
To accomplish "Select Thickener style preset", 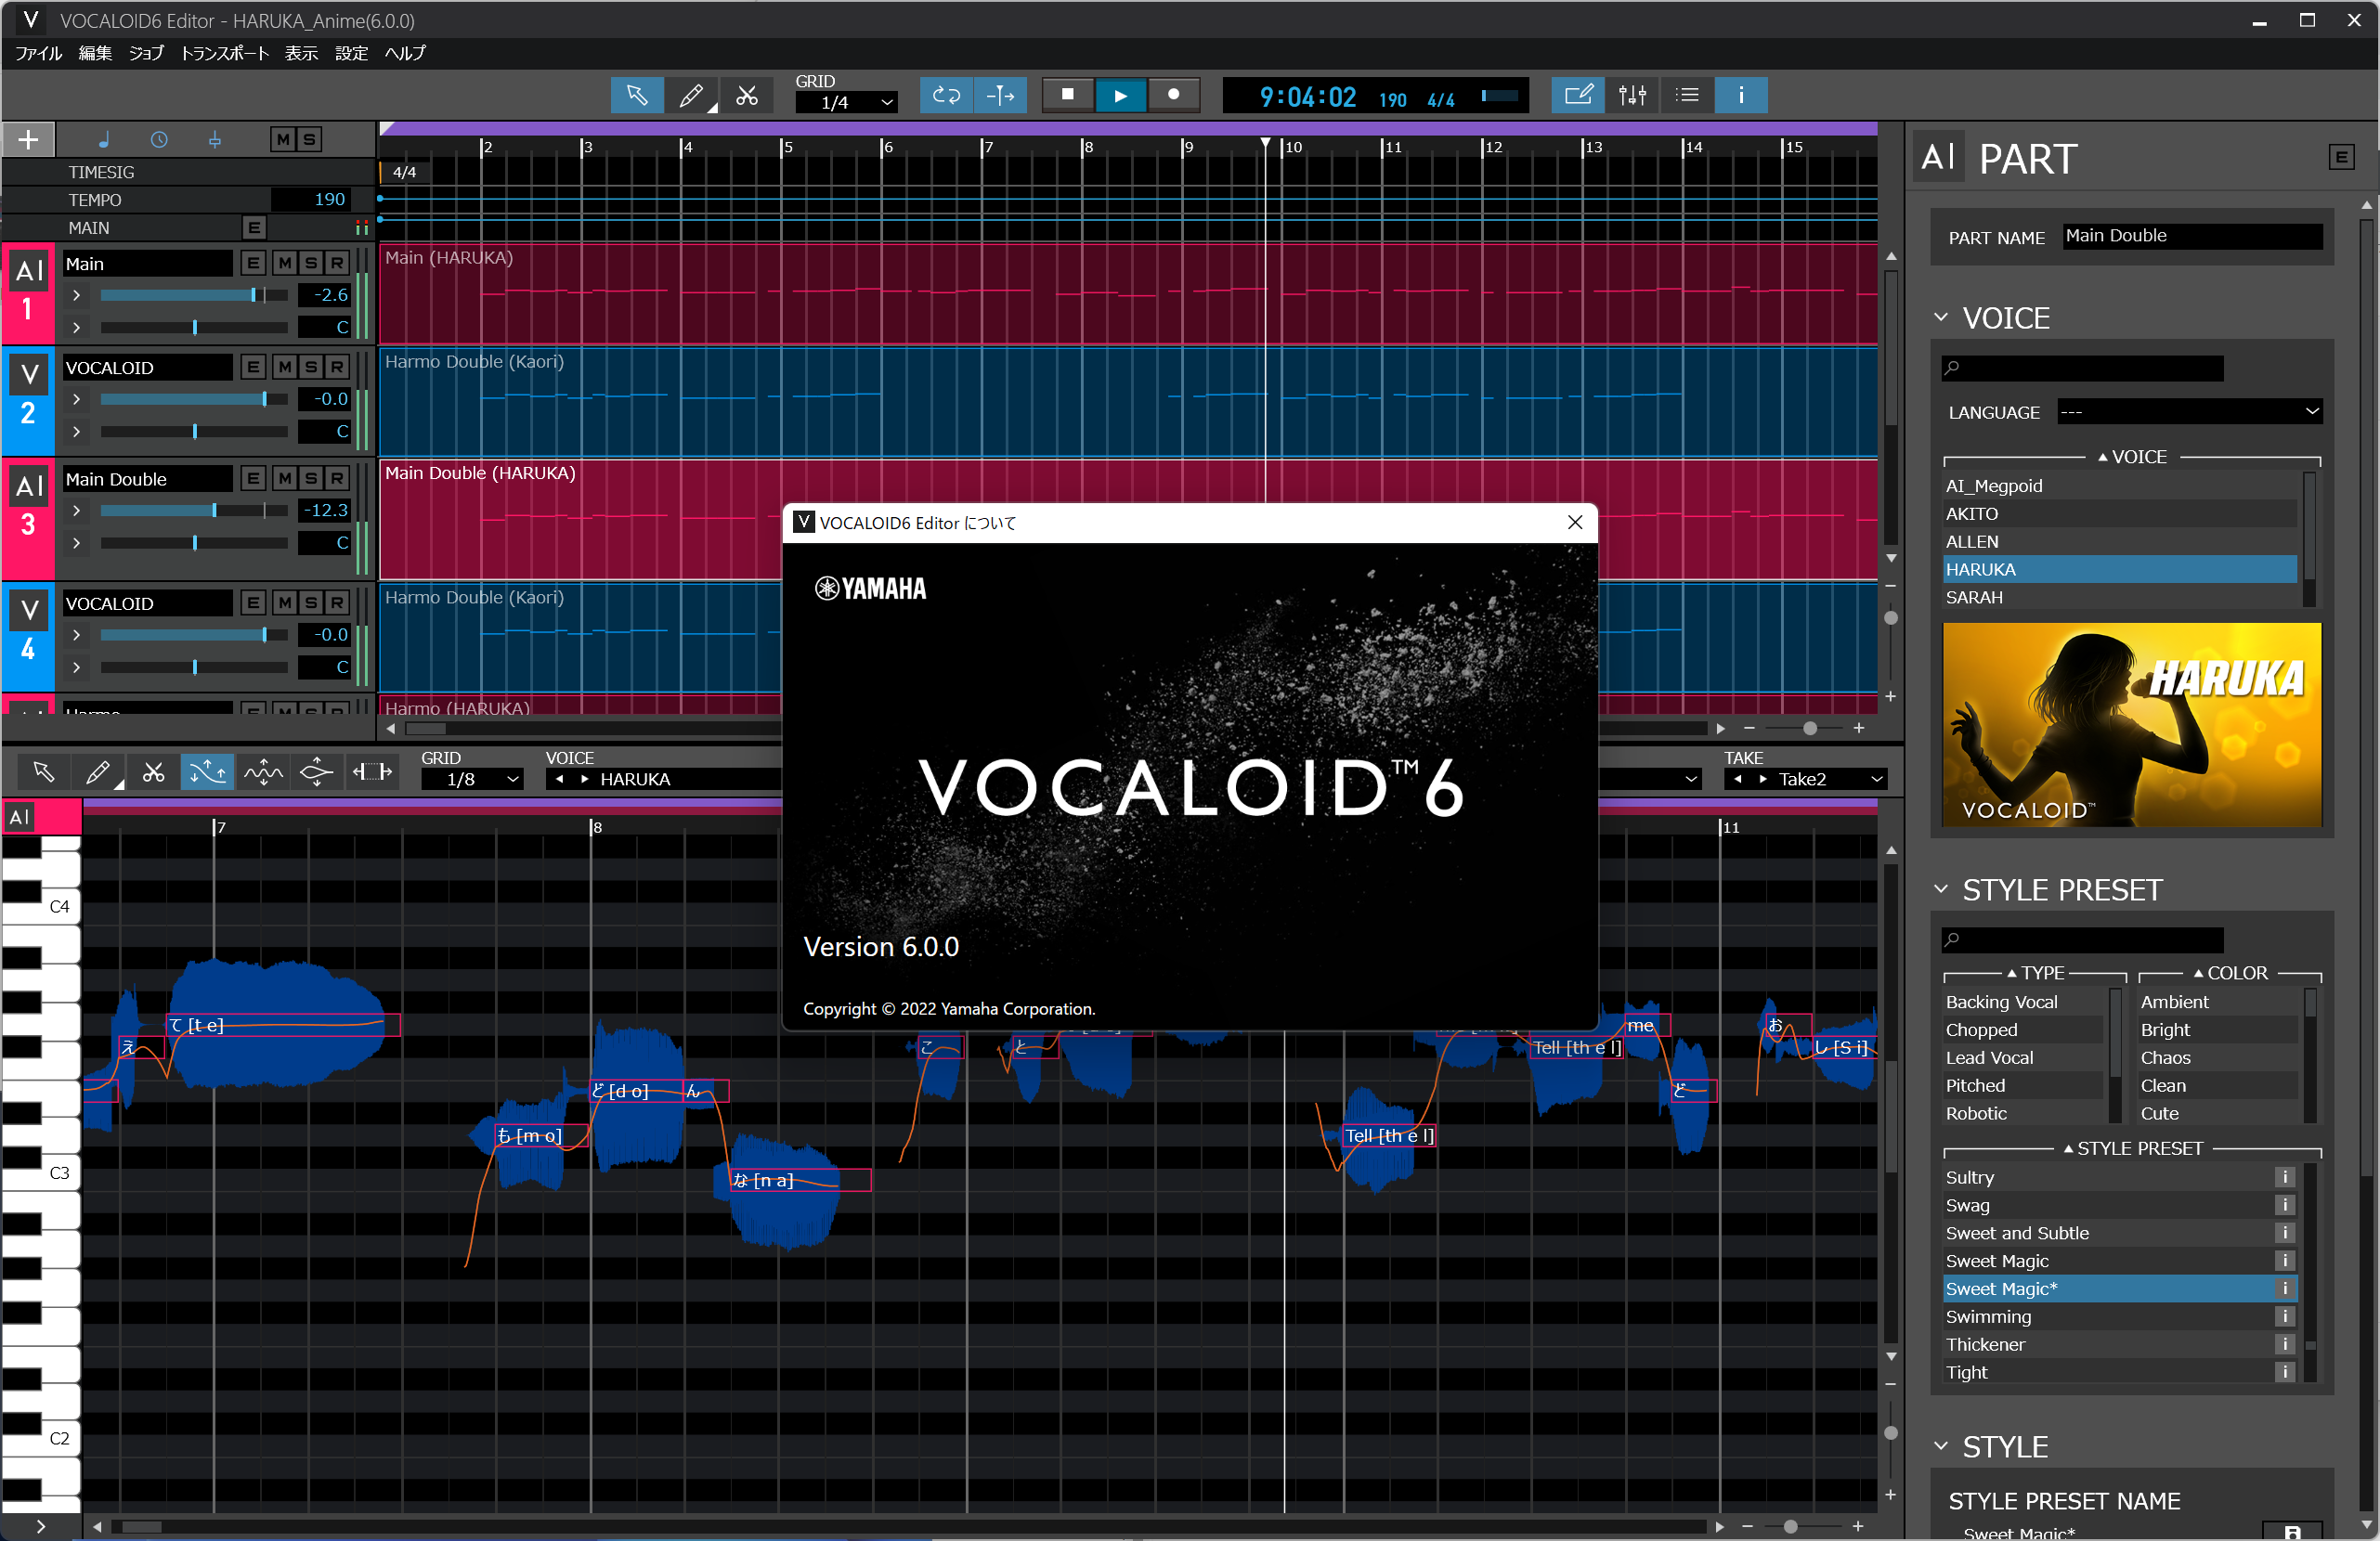I will [x=2107, y=1345].
